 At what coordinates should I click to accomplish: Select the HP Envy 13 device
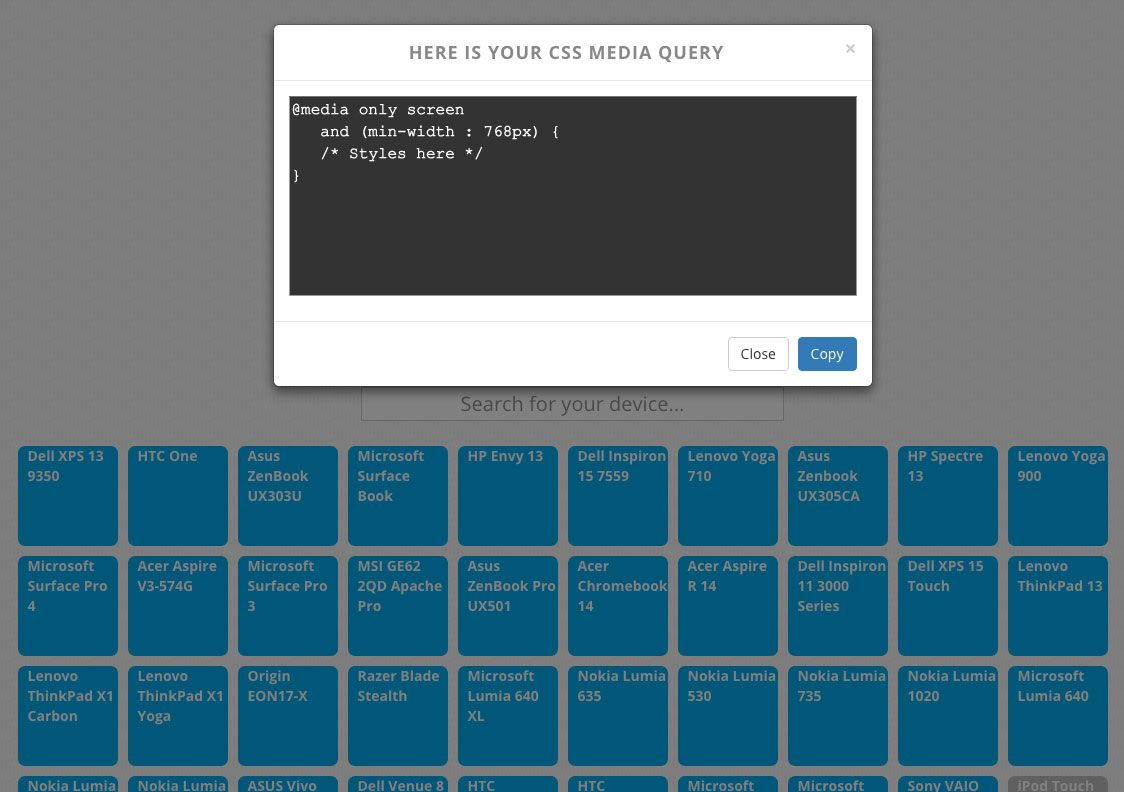(x=507, y=495)
